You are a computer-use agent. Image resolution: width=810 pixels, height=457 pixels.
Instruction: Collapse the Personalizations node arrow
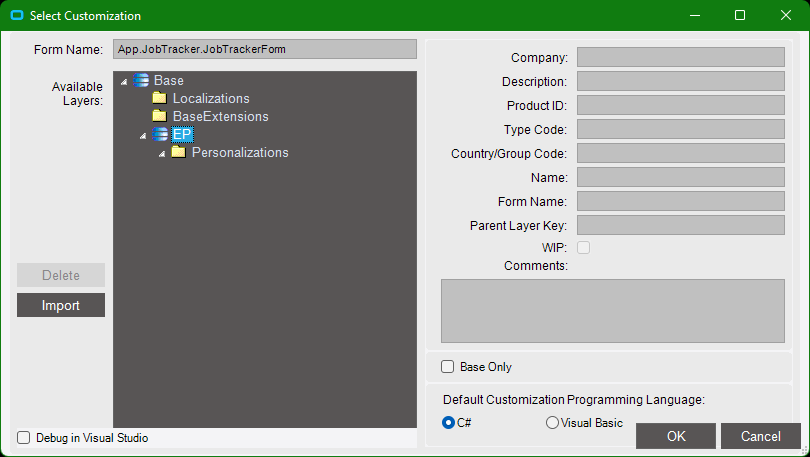click(x=162, y=154)
